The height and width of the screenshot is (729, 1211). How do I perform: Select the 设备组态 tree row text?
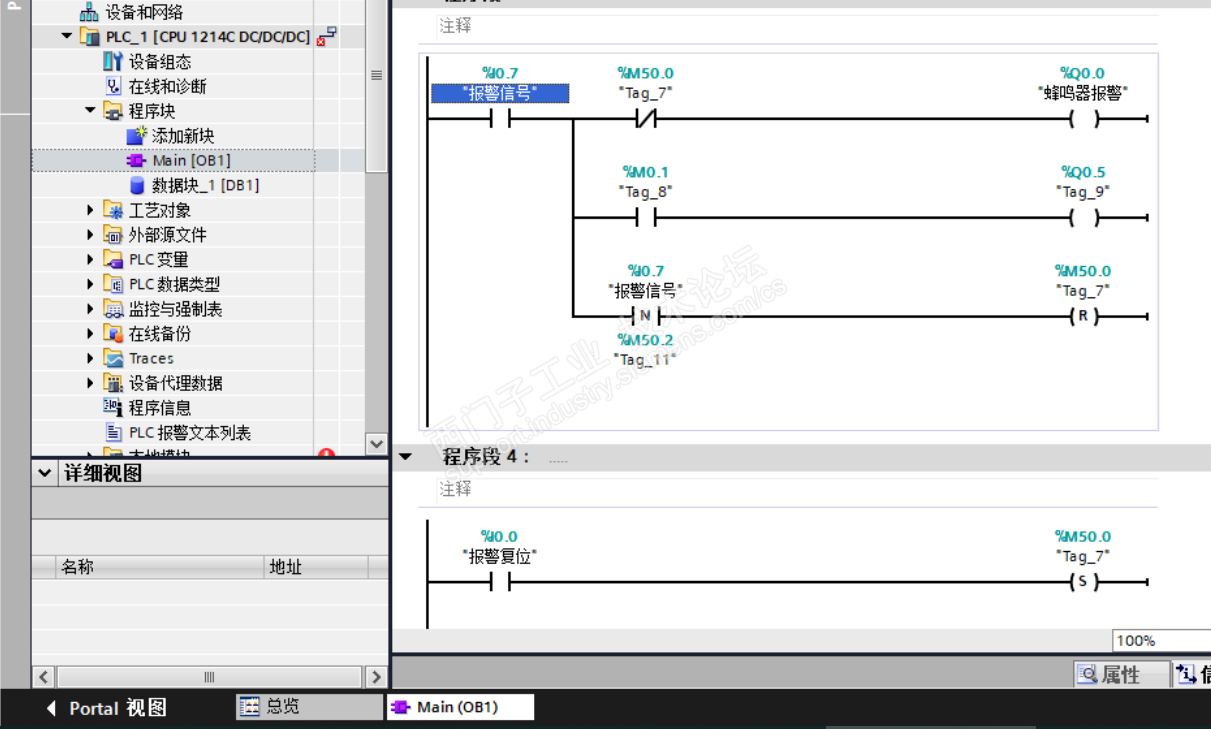click(x=160, y=62)
